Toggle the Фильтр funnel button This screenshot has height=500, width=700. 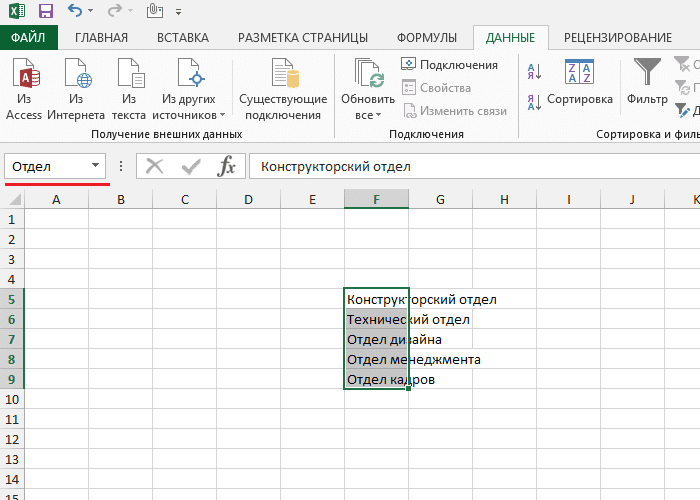(x=647, y=81)
